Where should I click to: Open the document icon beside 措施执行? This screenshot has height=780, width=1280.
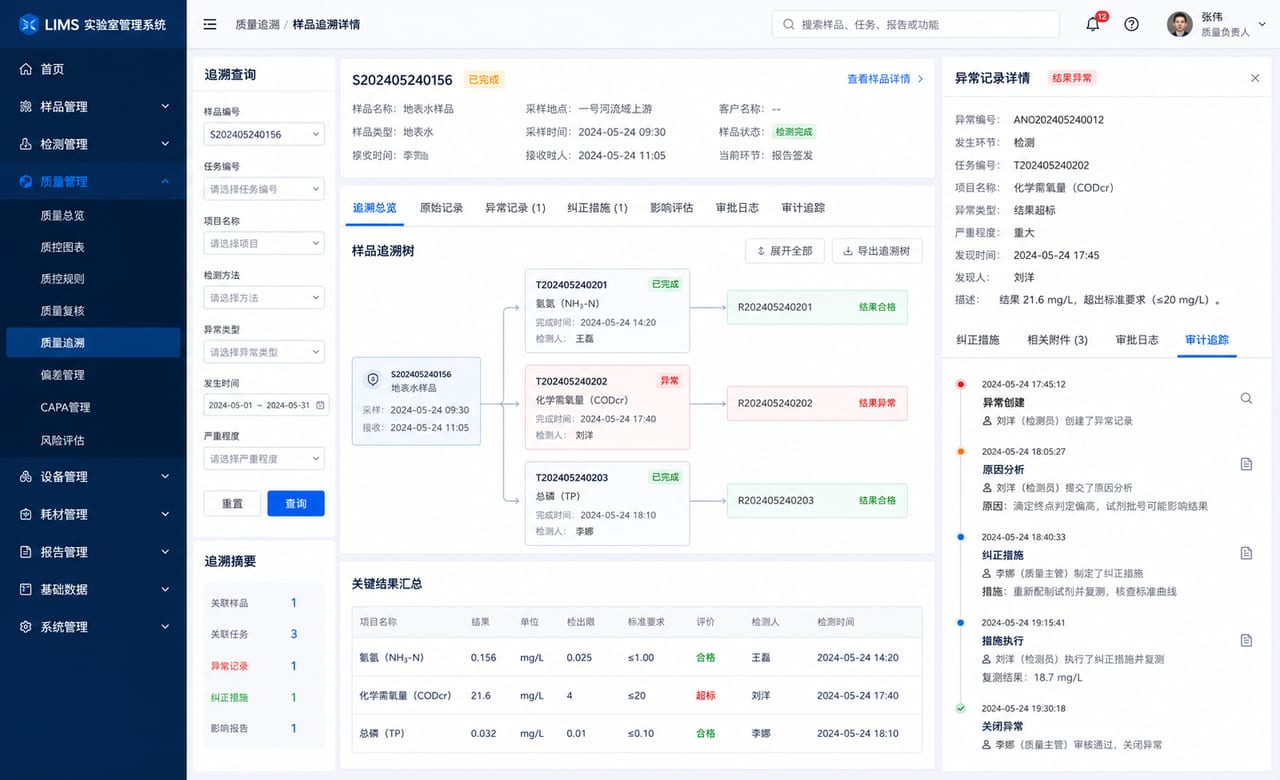pos(1246,640)
